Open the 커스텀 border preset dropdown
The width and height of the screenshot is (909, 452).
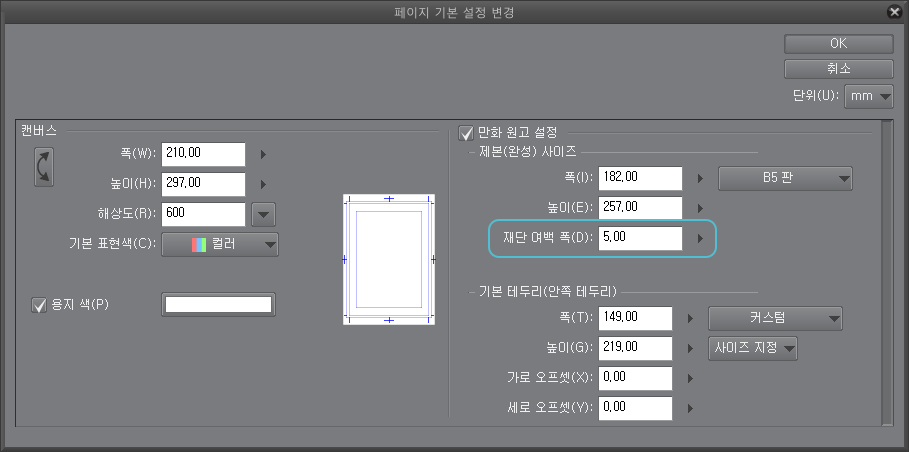[x=775, y=319]
